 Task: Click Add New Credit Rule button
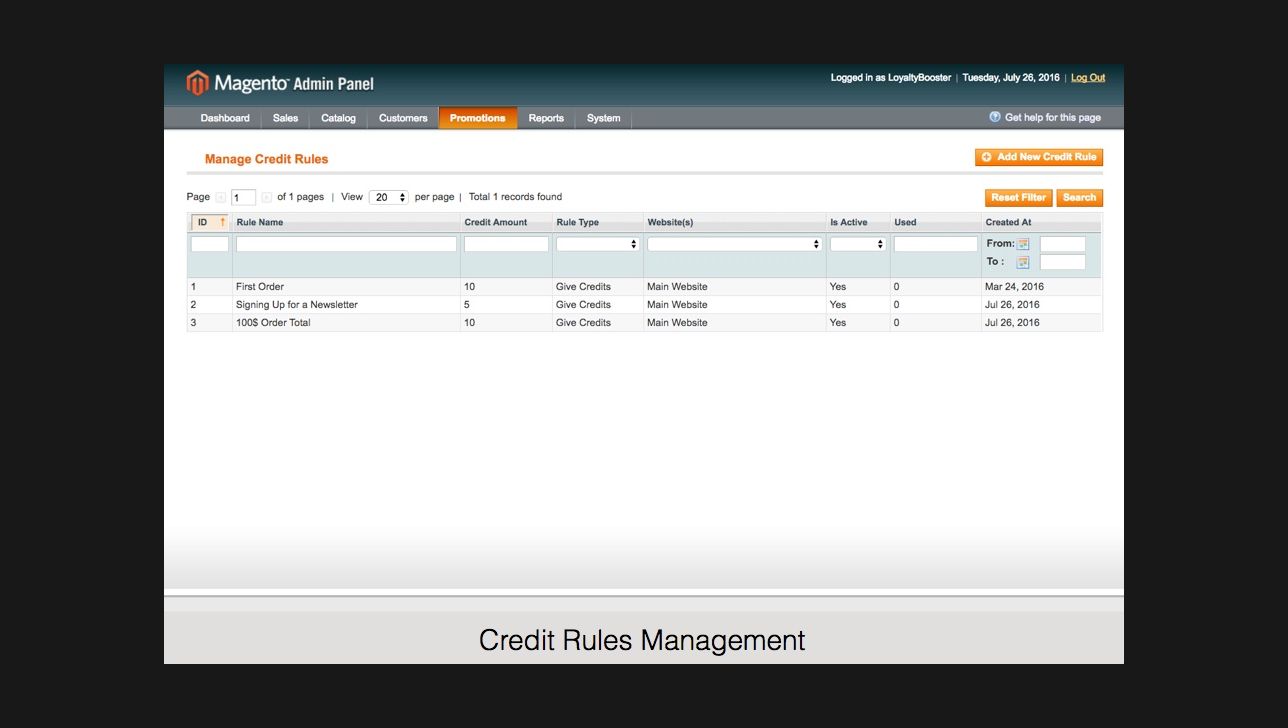(x=1039, y=157)
